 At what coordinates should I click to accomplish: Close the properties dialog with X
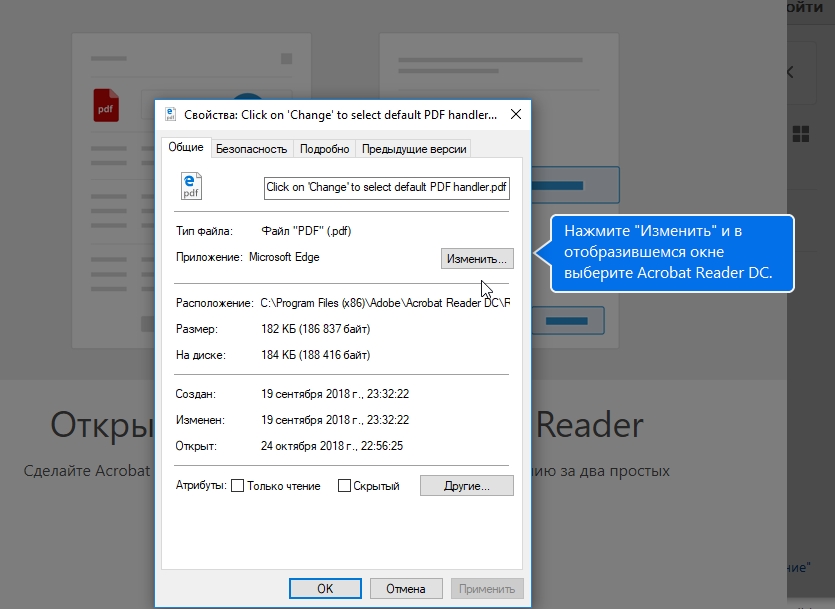(x=515, y=114)
